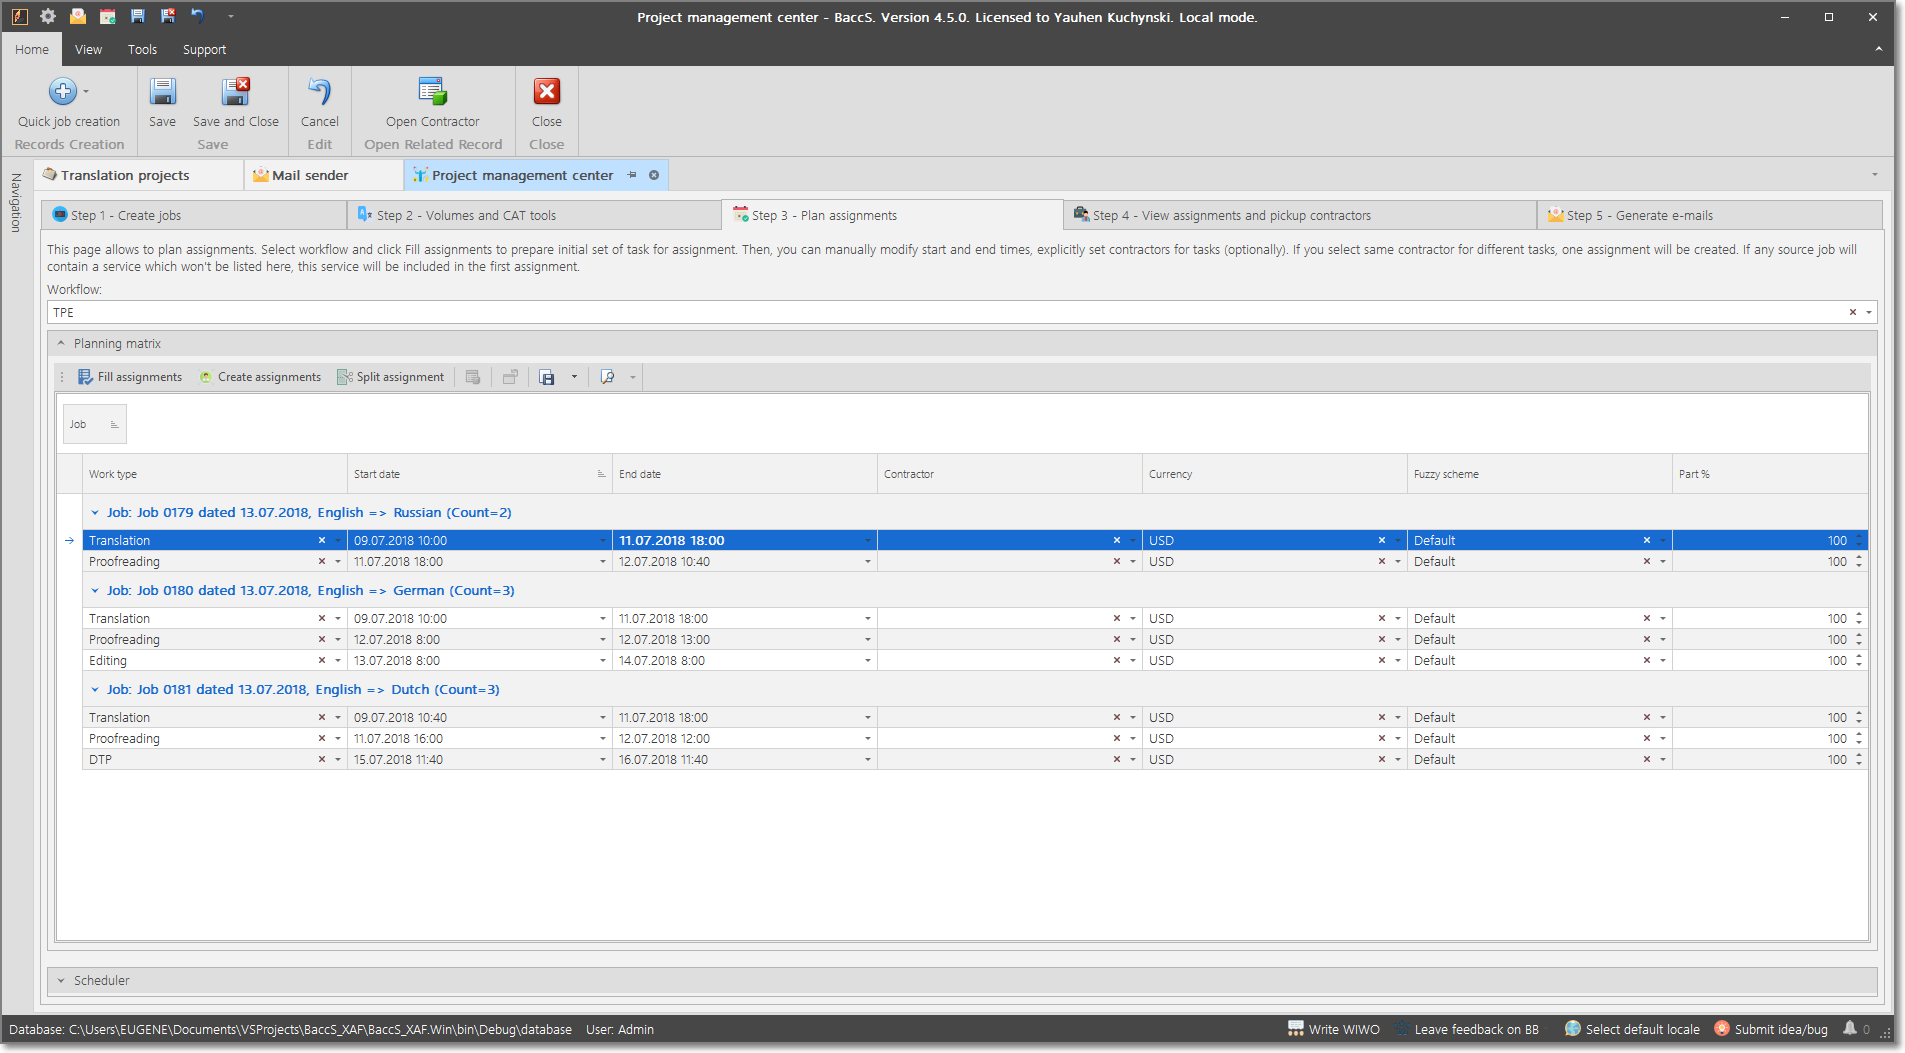1905x1053 pixels.
Task: Open the Home ribbon tab
Action: pyautogui.click(x=32, y=49)
